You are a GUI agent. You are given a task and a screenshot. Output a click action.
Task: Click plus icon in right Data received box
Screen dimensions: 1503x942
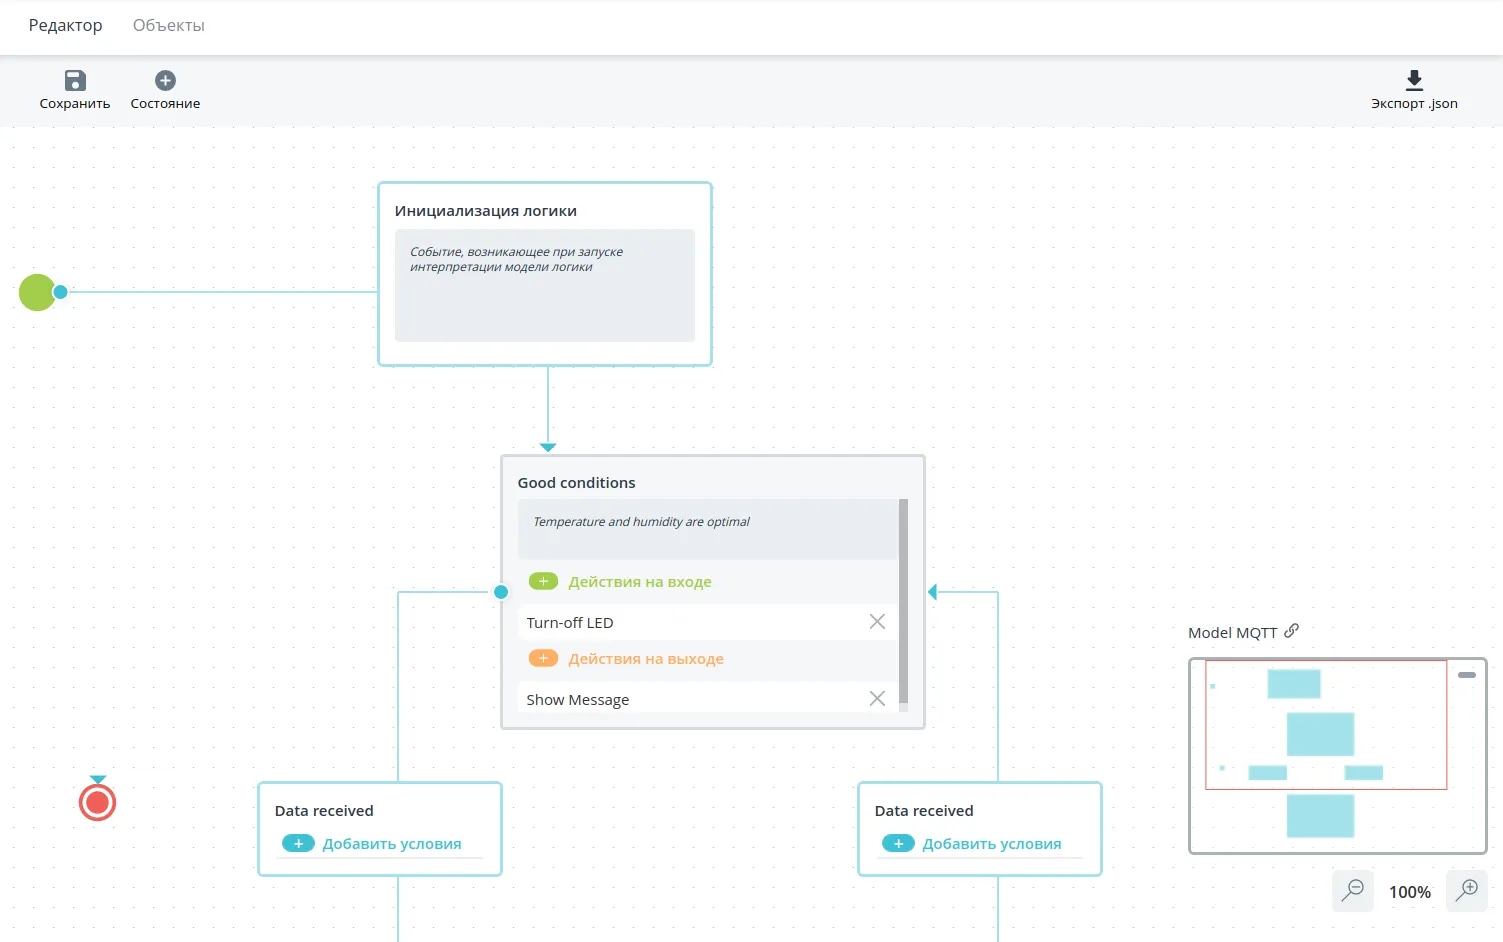(x=898, y=843)
